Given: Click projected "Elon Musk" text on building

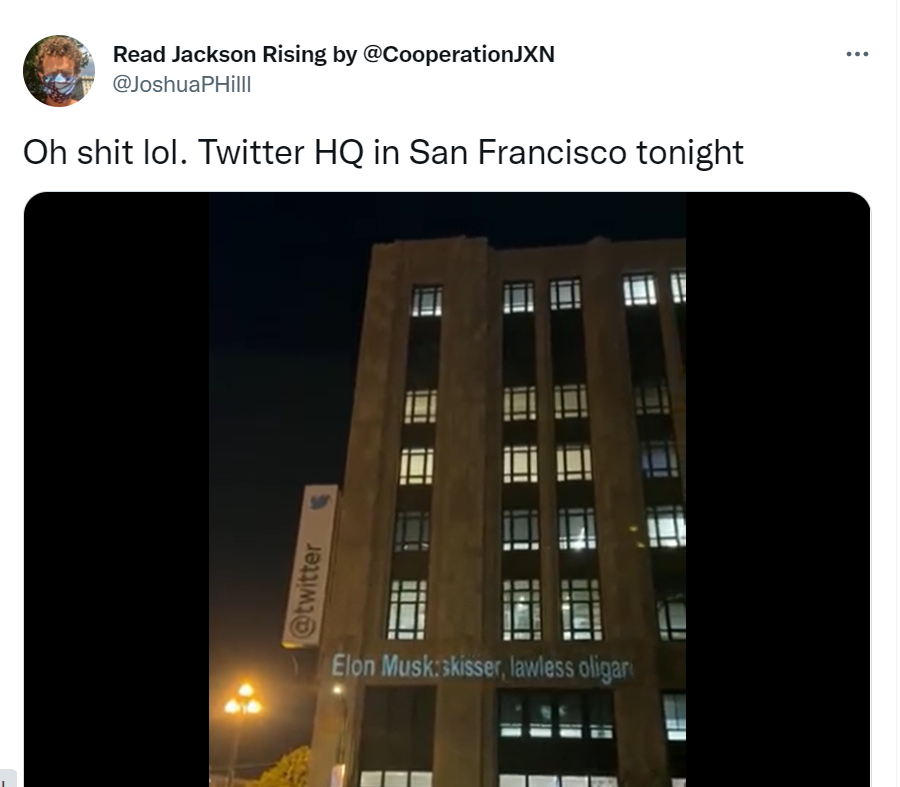Looking at the screenshot, I should (x=383, y=666).
